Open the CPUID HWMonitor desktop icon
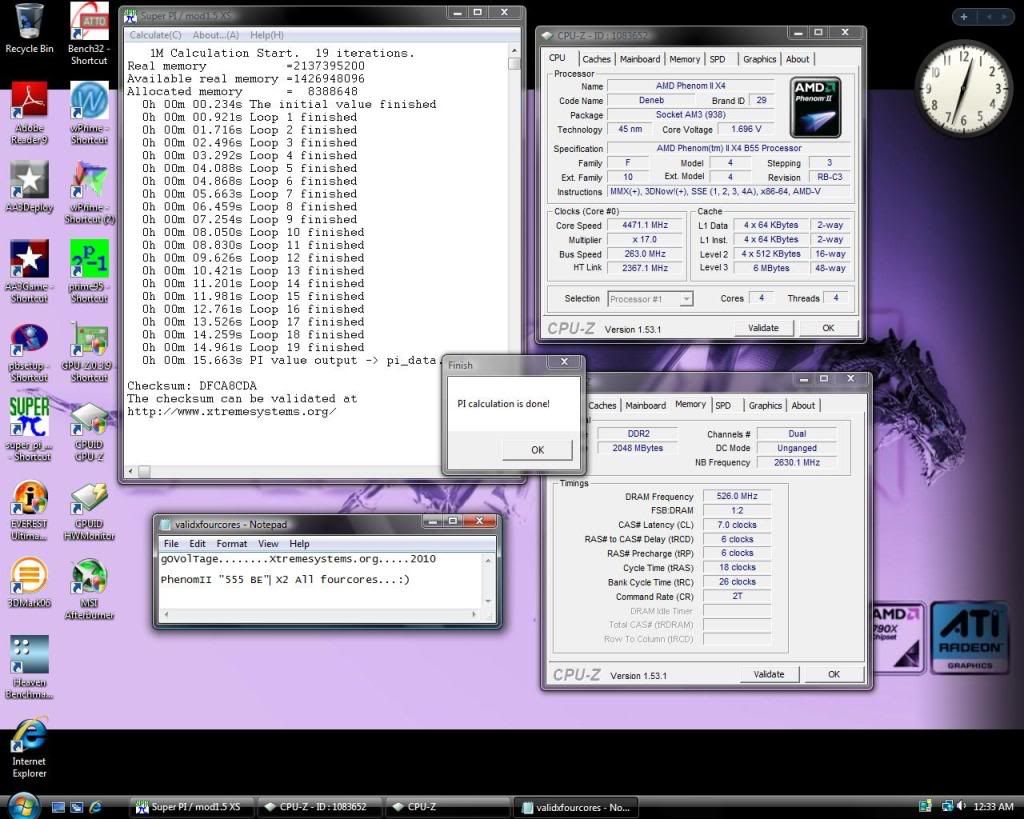 coord(89,498)
